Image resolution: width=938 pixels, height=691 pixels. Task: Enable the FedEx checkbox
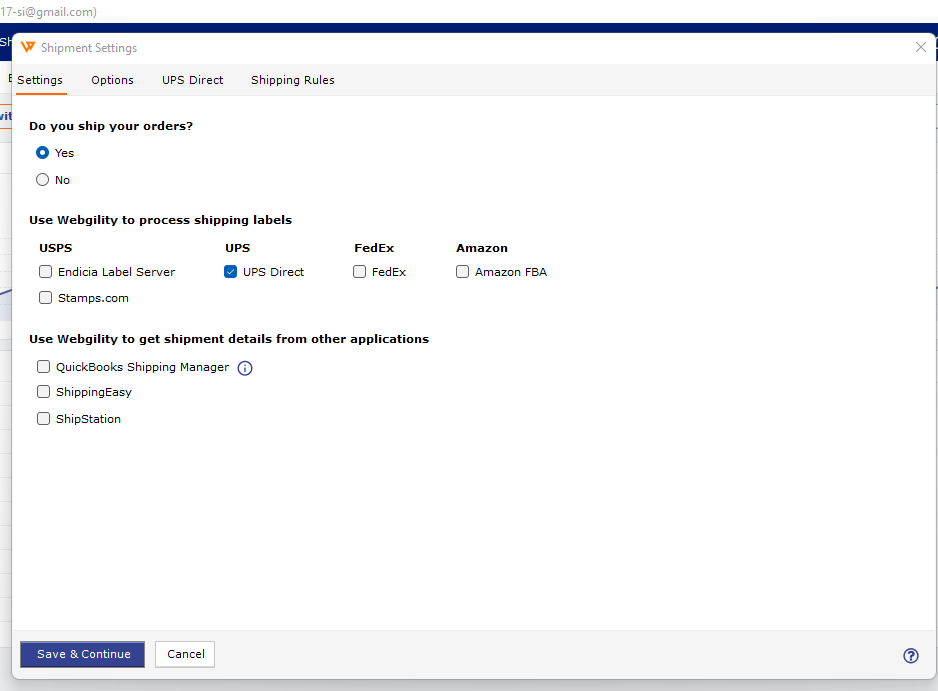point(360,272)
